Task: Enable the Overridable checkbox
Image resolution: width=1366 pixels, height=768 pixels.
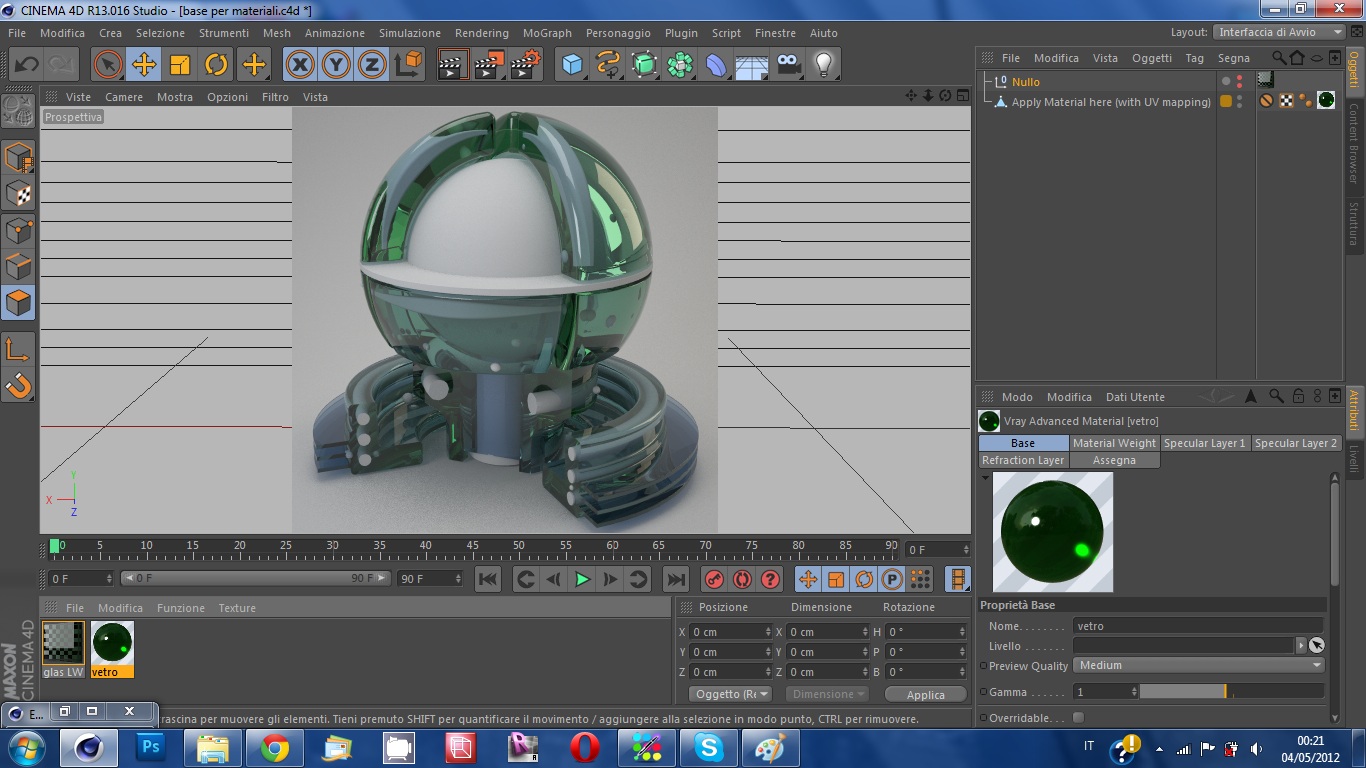Action: [1078, 718]
